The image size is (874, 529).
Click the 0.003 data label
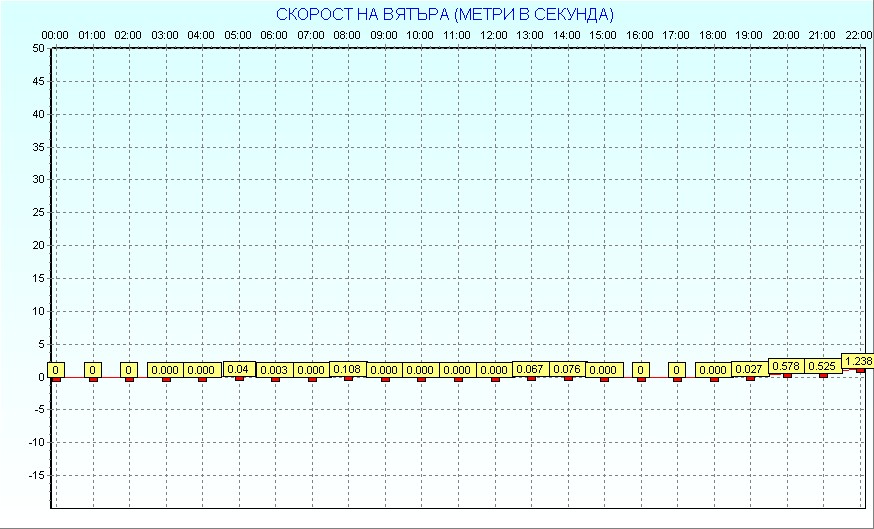click(x=274, y=370)
